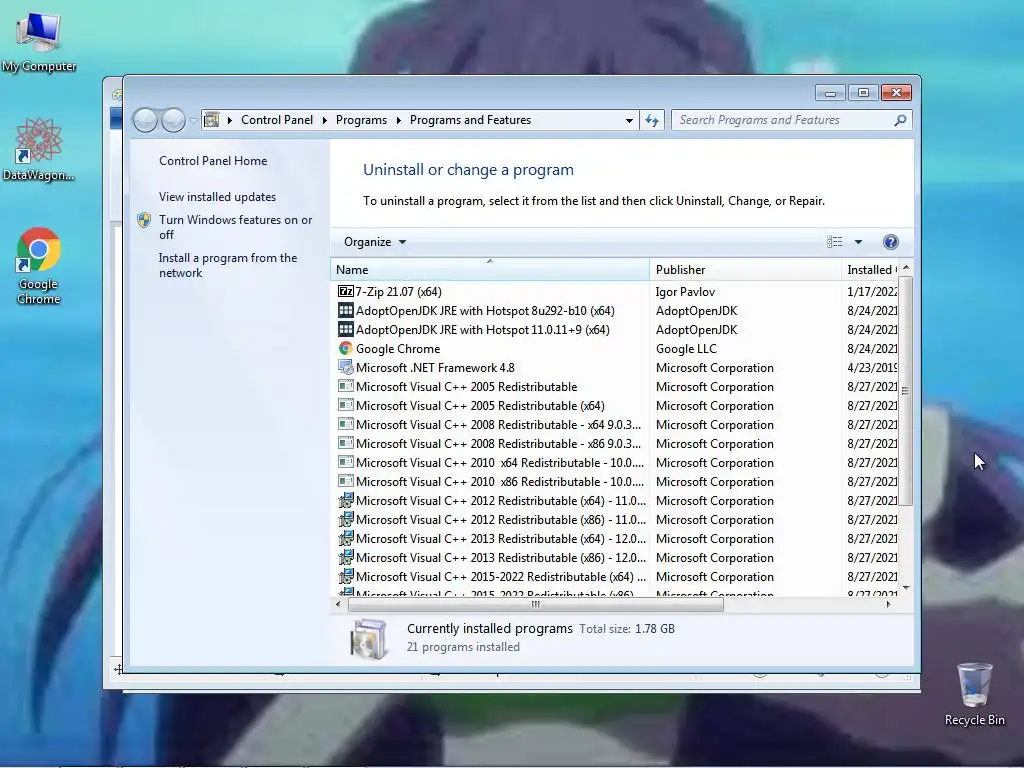The width and height of the screenshot is (1024, 768).
Task: Expand the arrow before Control Panel breadcrumb
Action: pyautogui.click(x=229, y=120)
